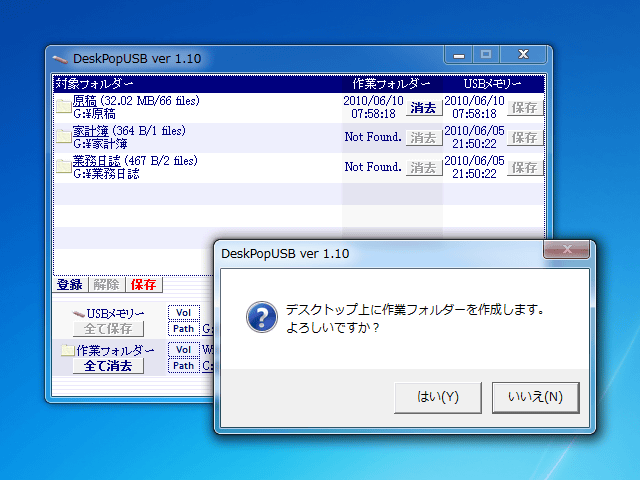Click USB timestamp 07:58:18 in 原稿 row
Viewport: 640px width, 480px height.
(474, 113)
